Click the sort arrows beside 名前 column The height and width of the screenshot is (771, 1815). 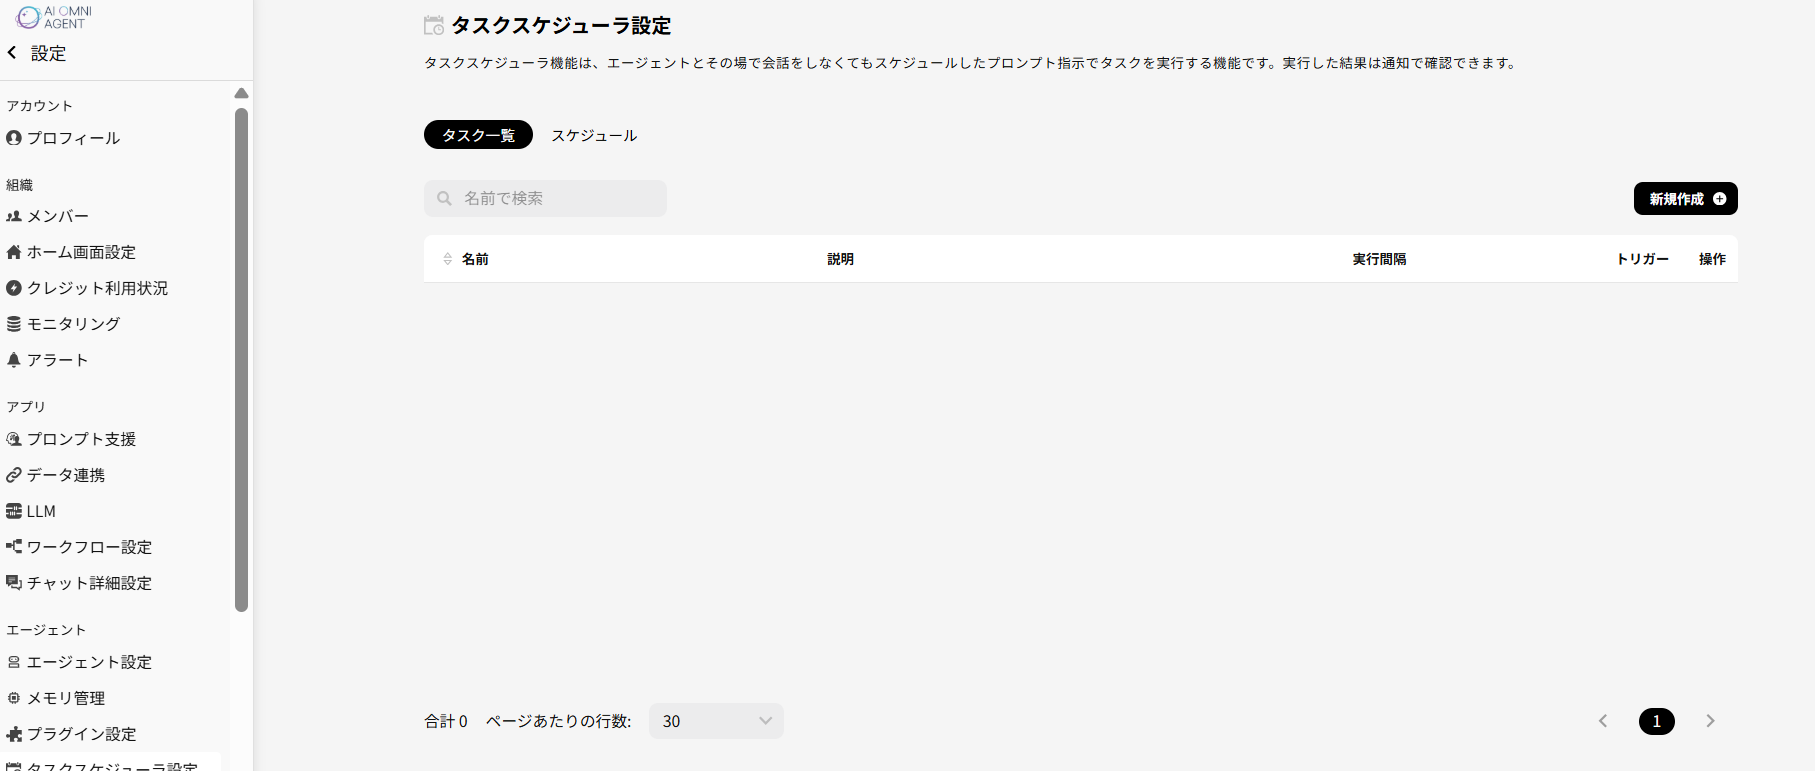[x=448, y=259]
